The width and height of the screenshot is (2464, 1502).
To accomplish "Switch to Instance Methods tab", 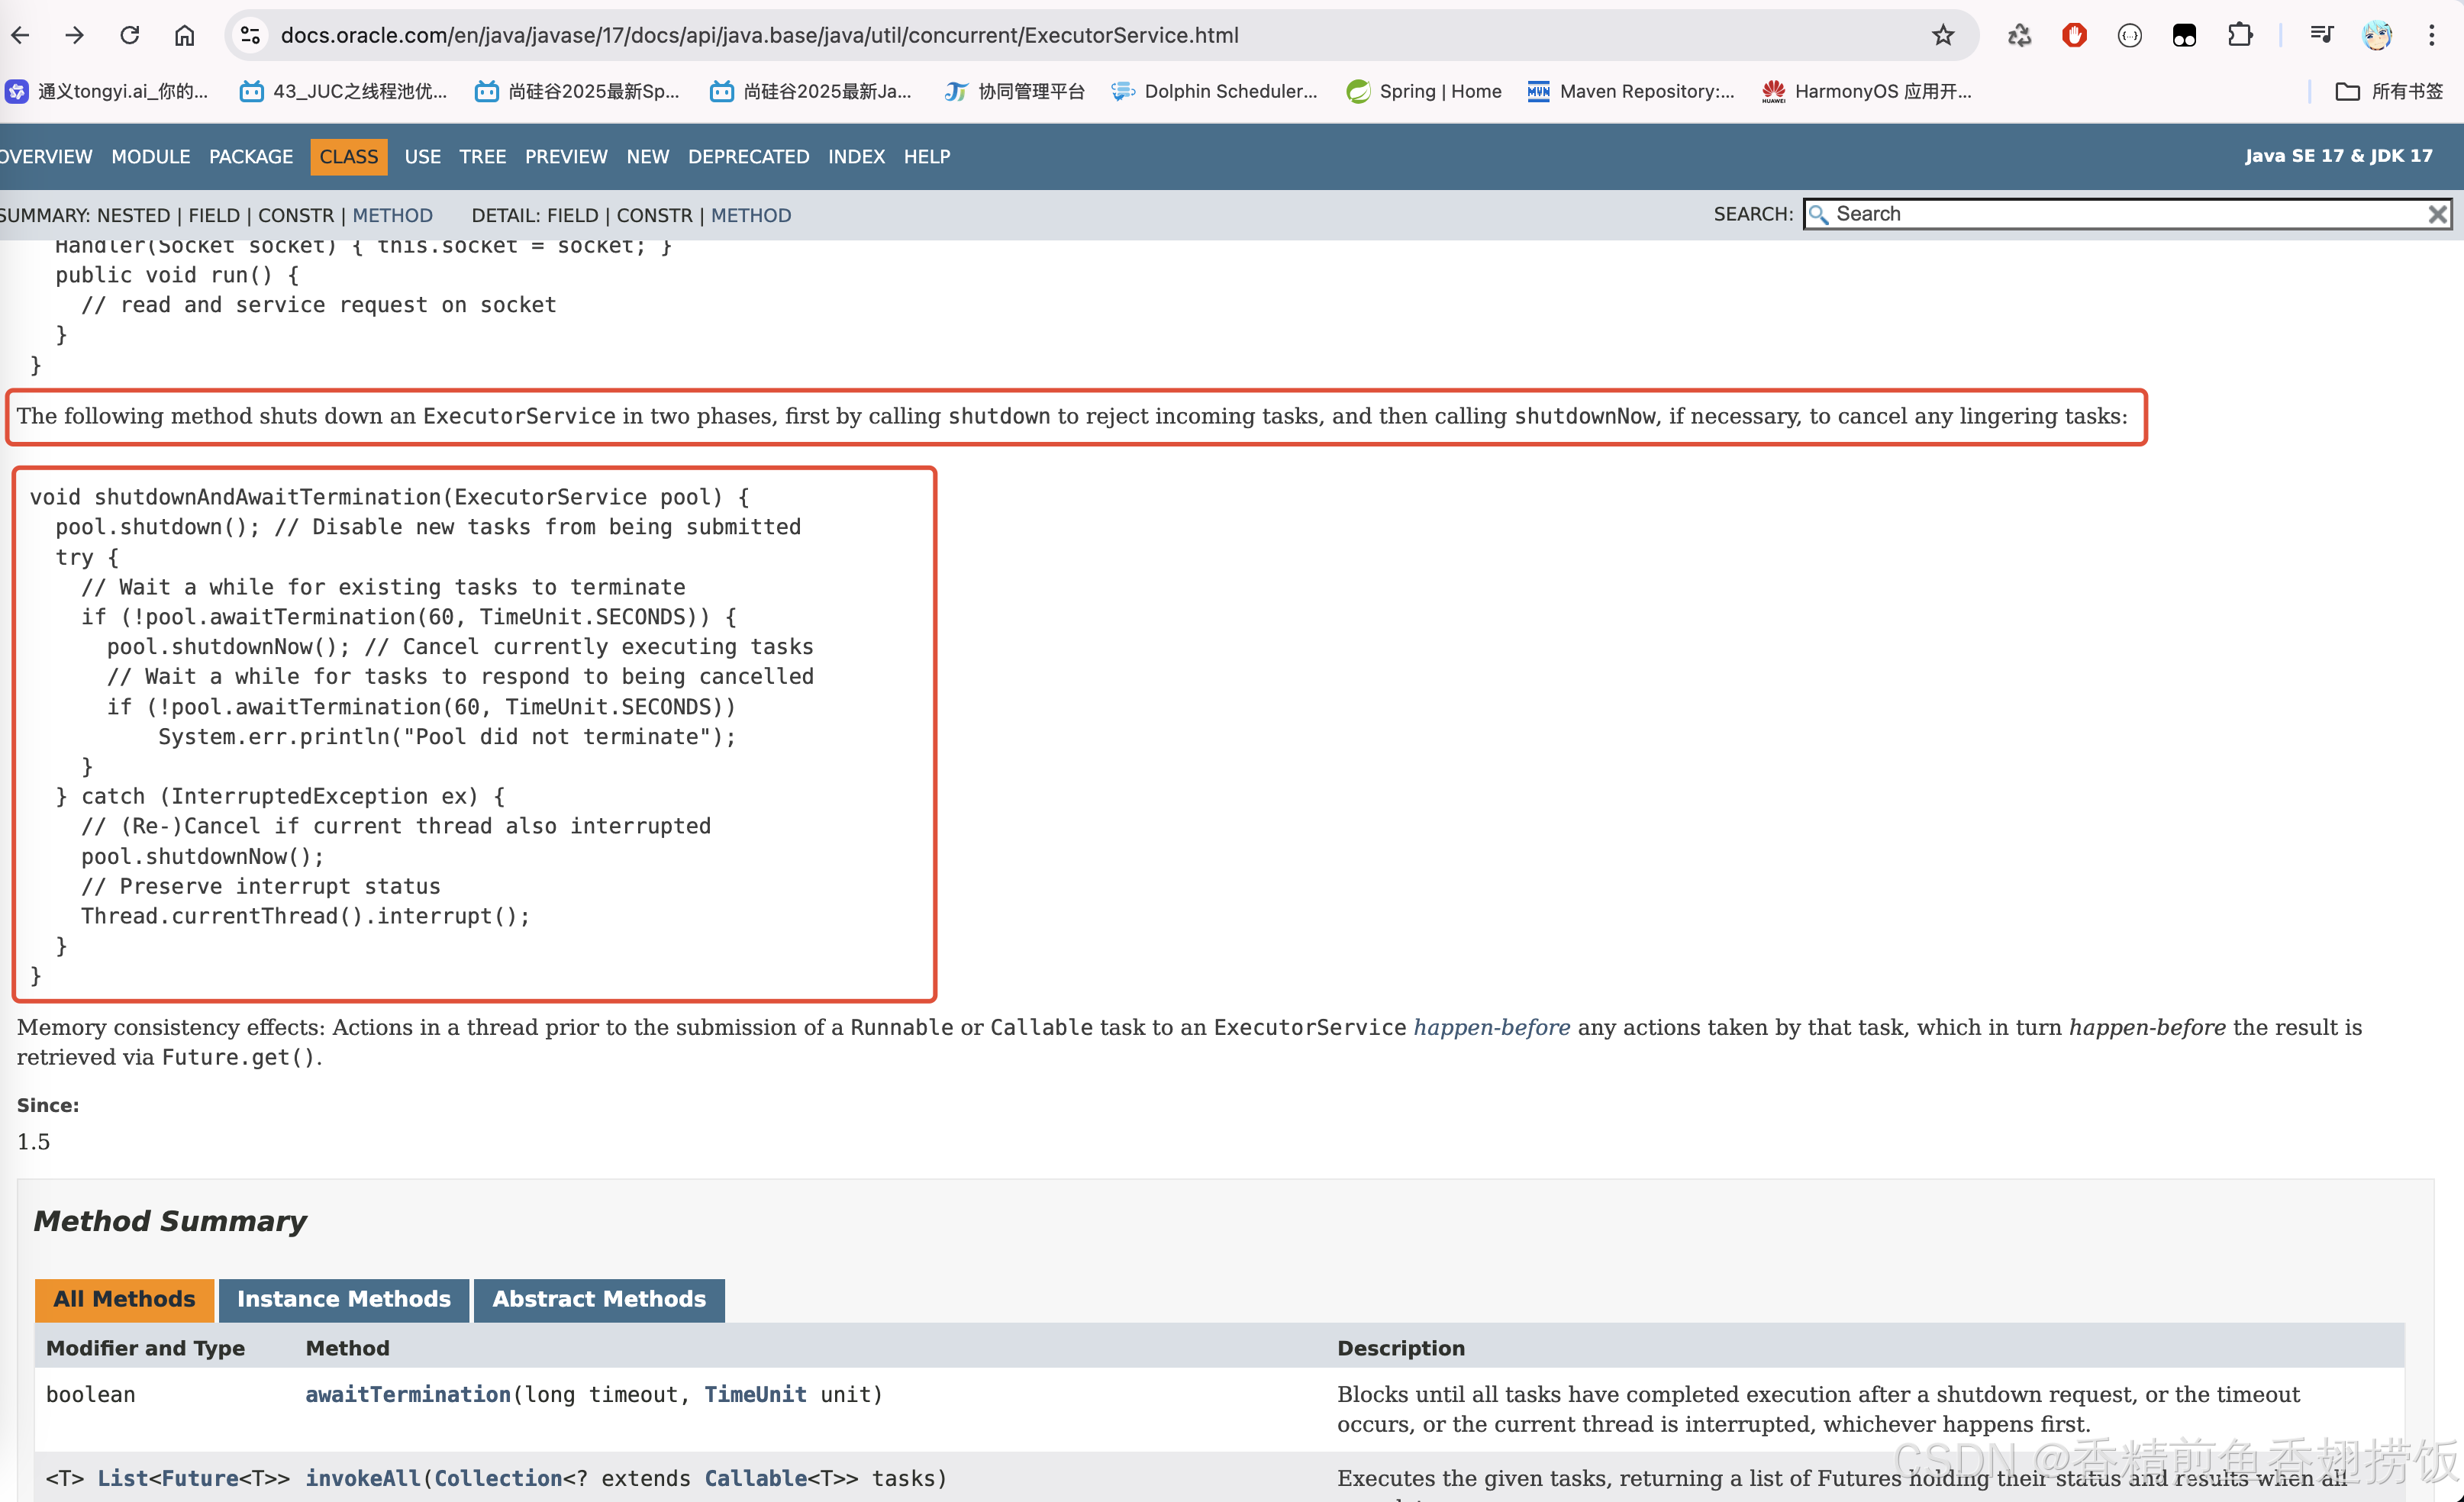I will pos(343,1299).
